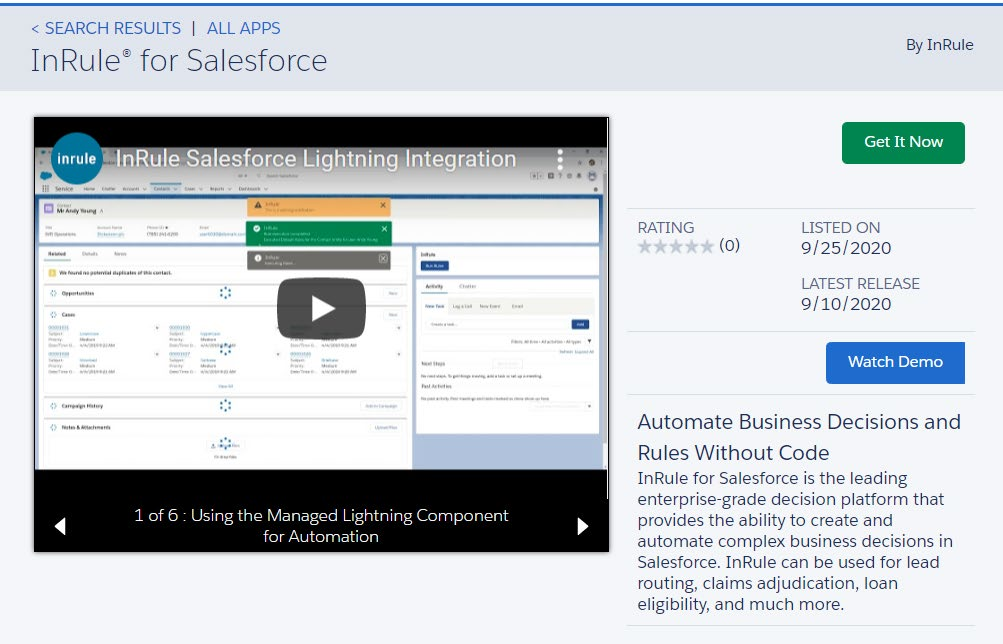Show the previous carousel slide
The image size is (1003, 644).
click(x=60, y=526)
